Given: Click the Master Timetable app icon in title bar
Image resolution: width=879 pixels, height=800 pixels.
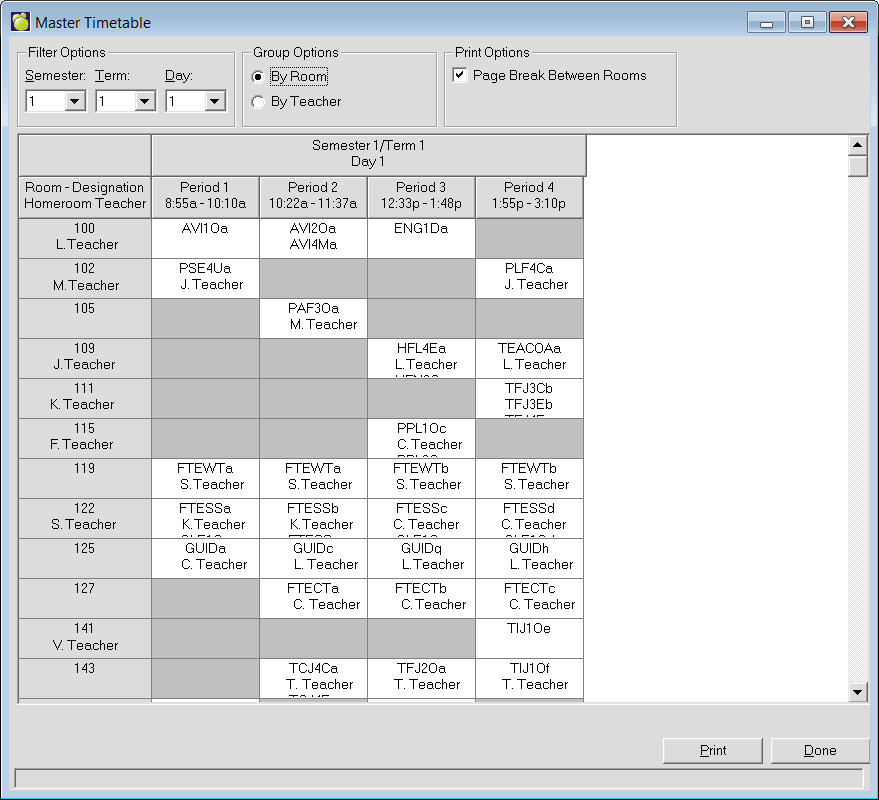Looking at the screenshot, I should (x=20, y=22).
